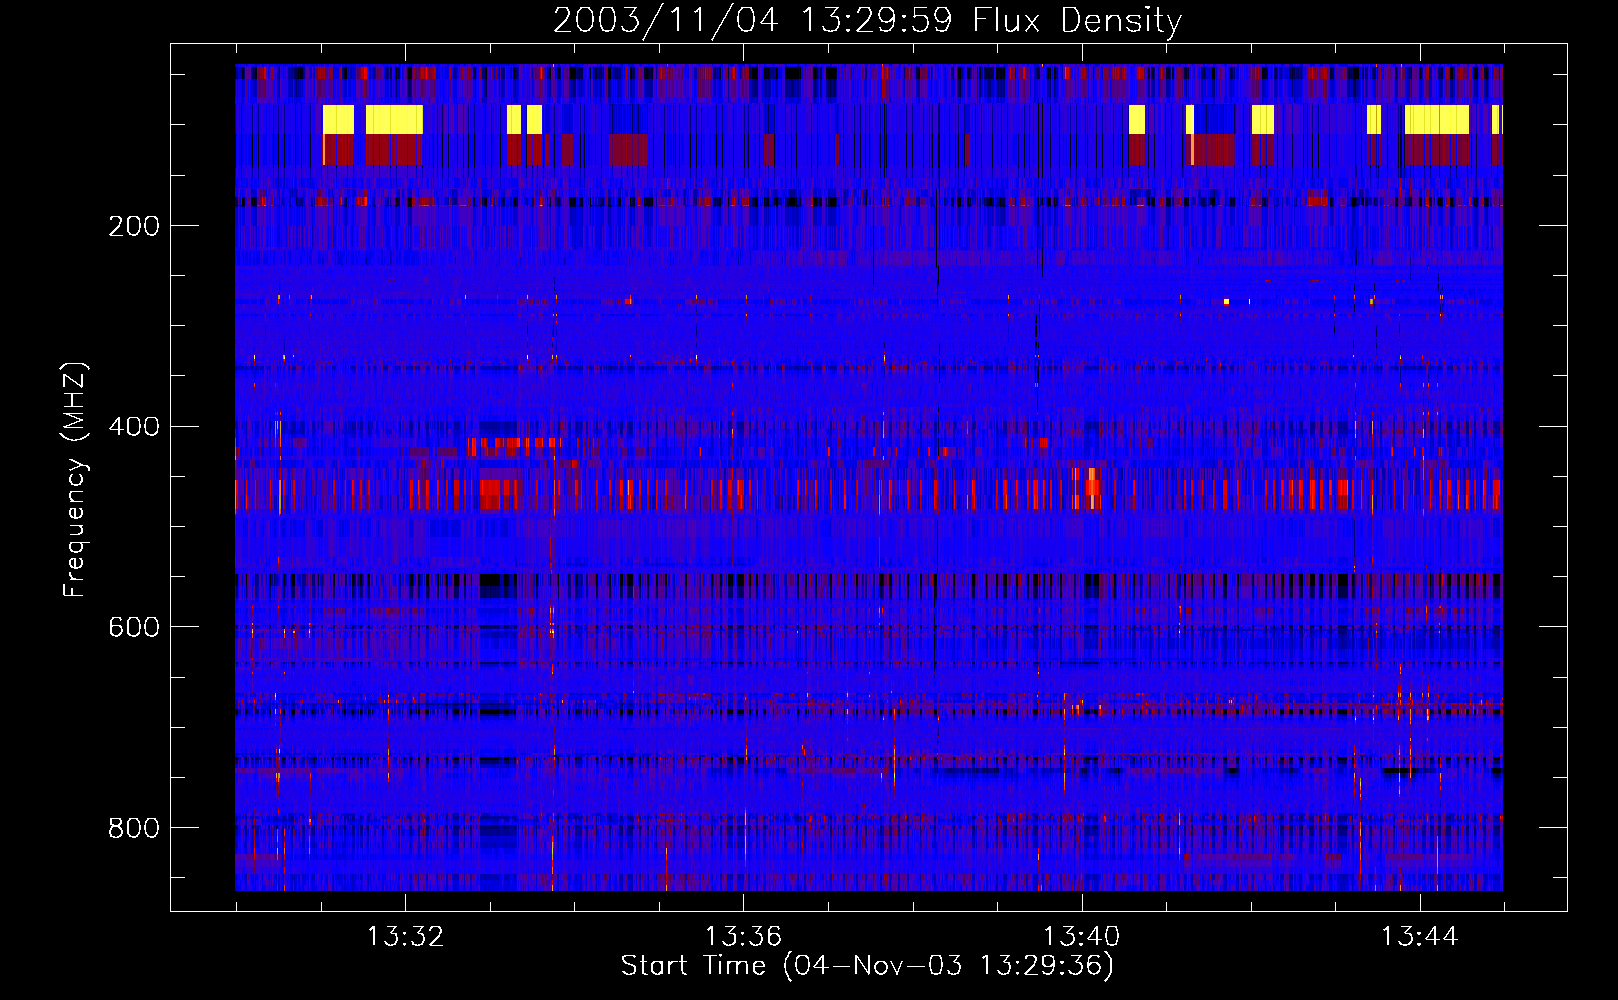Image resolution: width=1618 pixels, height=1000 pixels.
Task: Click the 800 frequency tick label
Action: click(x=134, y=828)
